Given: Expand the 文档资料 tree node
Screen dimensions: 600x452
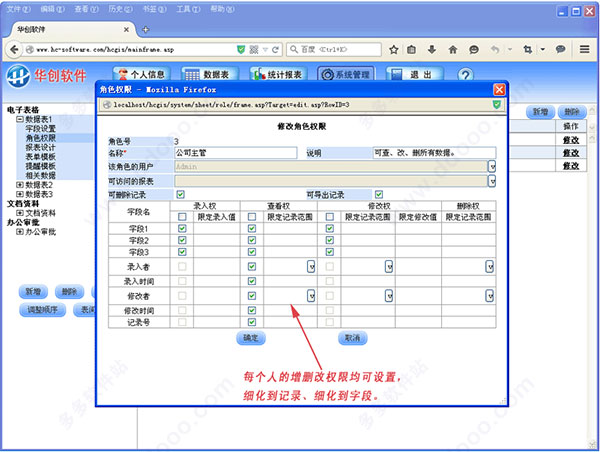Looking at the screenshot, I should [x=20, y=213].
